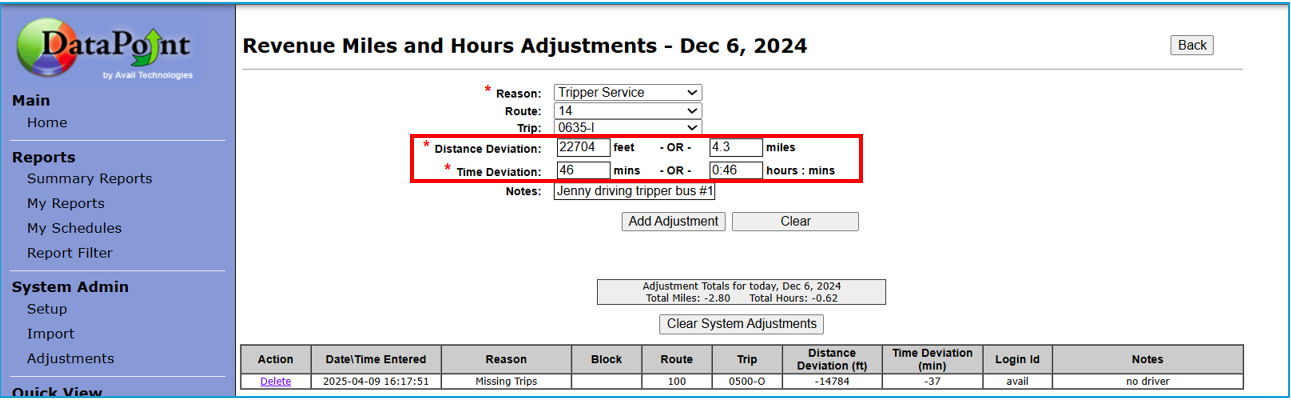
Task: Click the Time Deviation mins field
Action: [x=582, y=170]
